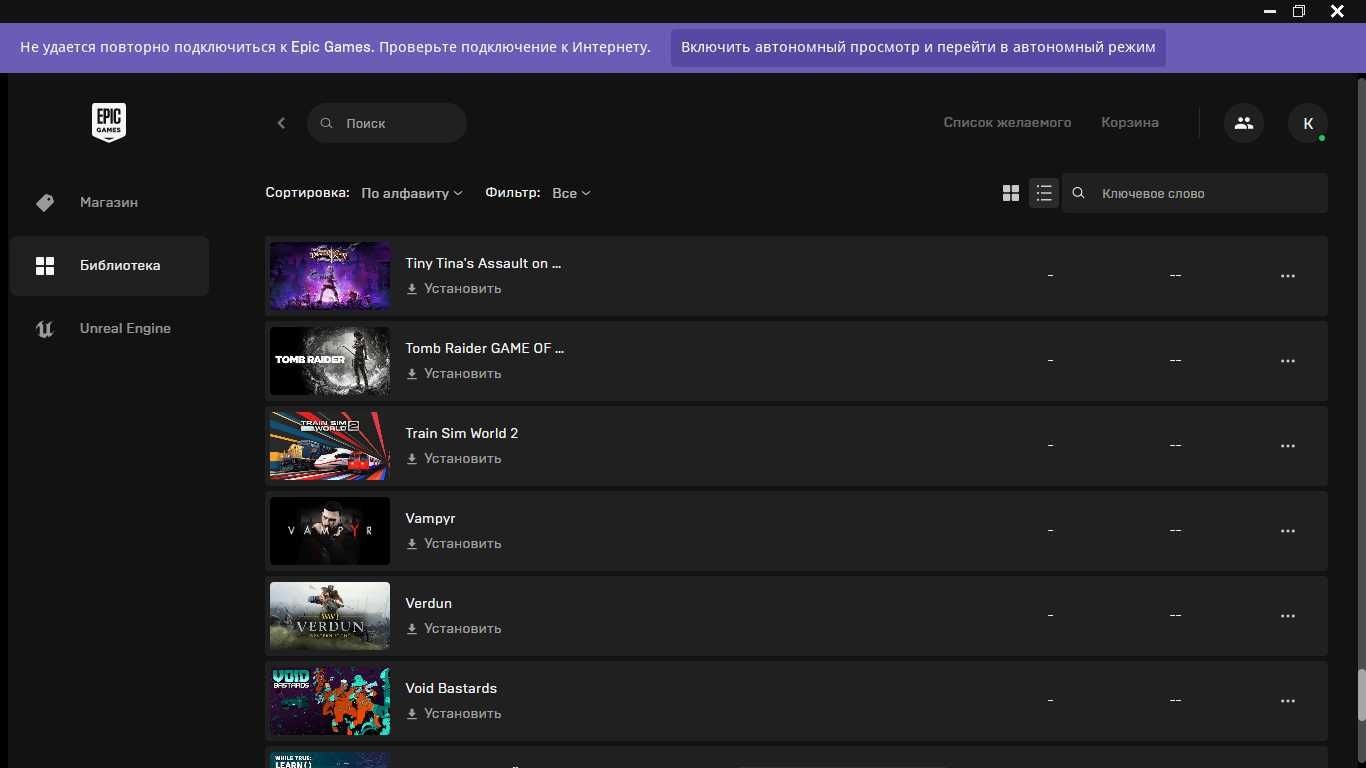The height and width of the screenshot is (768, 1366).
Task: Select Библиотека in the sidebar
Action: 109,266
